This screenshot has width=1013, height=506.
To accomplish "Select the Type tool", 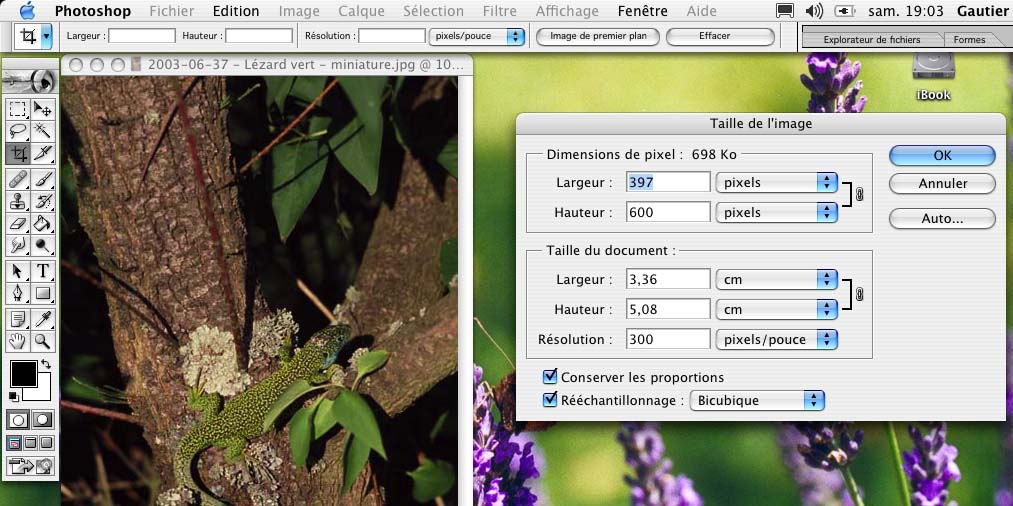I will (x=43, y=271).
